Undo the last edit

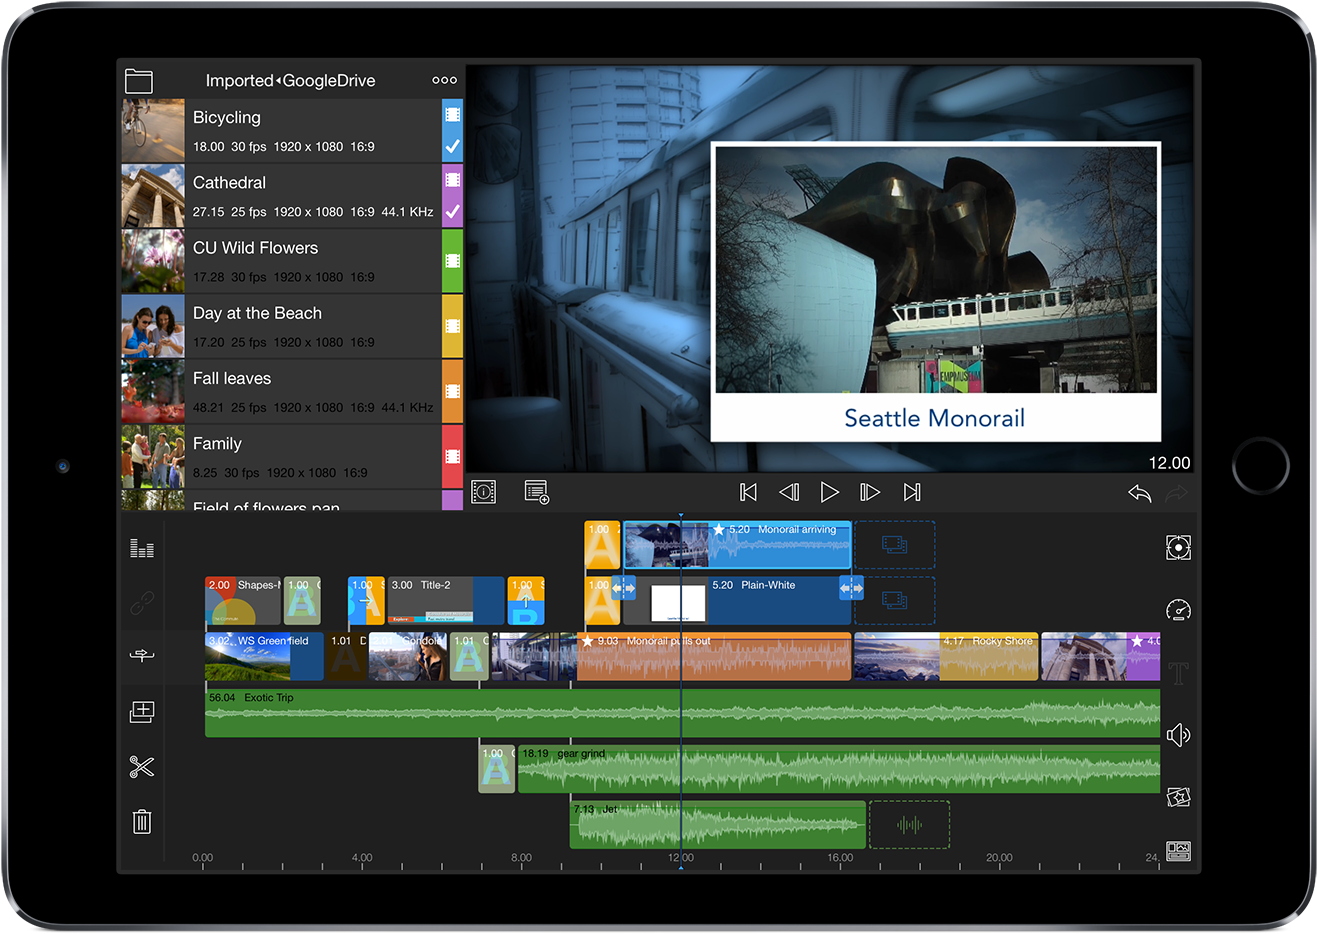[x=1139, y=491]
